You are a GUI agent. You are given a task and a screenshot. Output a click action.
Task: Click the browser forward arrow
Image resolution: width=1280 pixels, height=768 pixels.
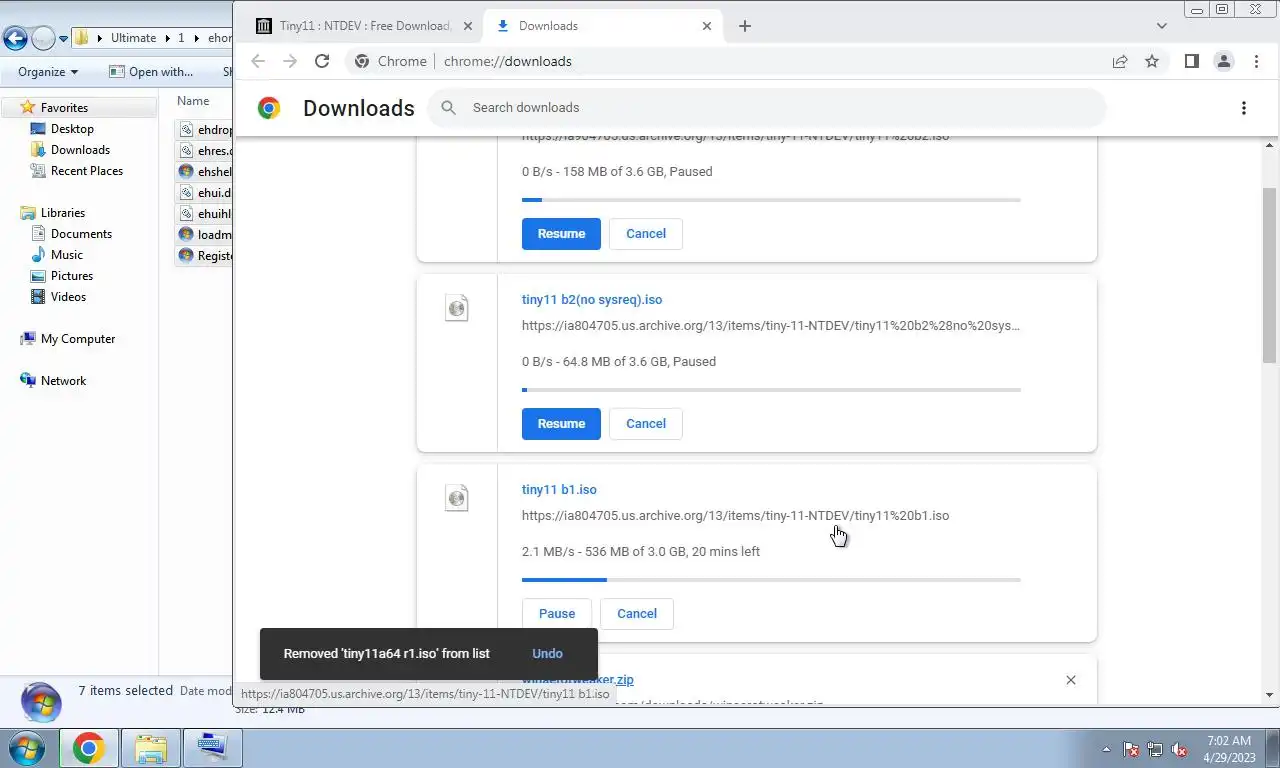(290, 61)
